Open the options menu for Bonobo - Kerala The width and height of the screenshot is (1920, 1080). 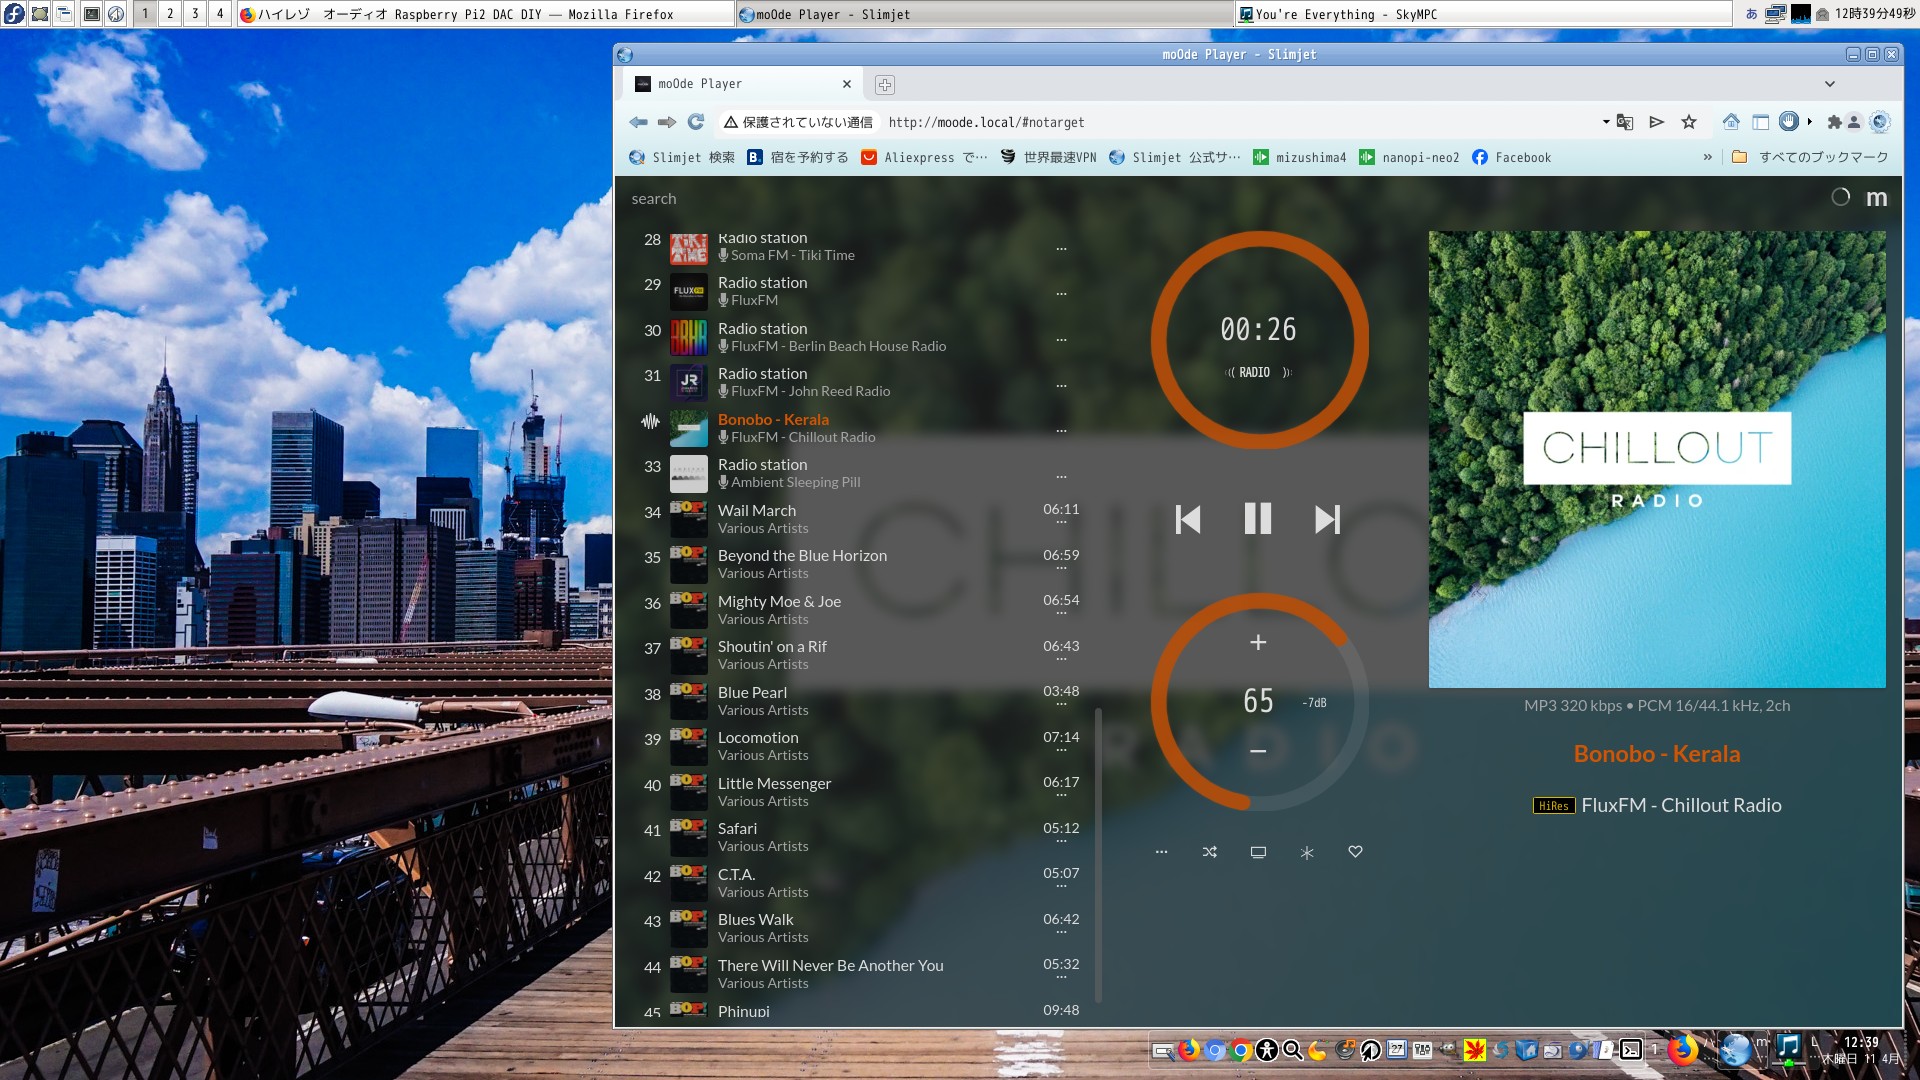click(1061, 429)
